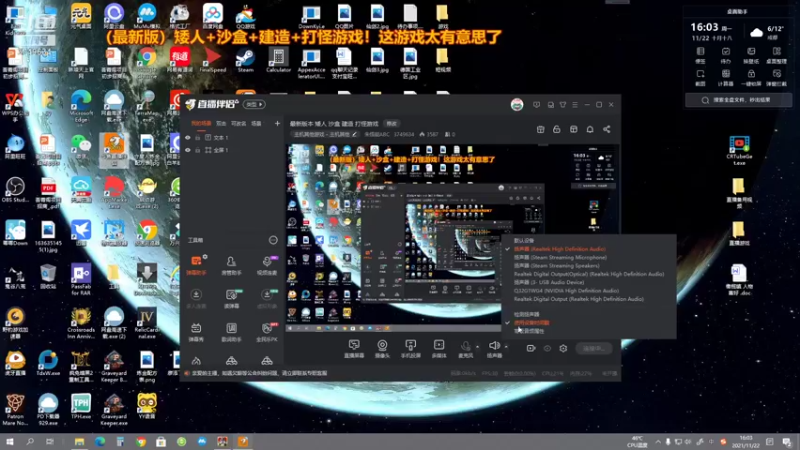The width and height of the screenshot is (800, 450).
Task: Click the last 场景 tab before the plus icon
Action: click(x=256, y=123)
